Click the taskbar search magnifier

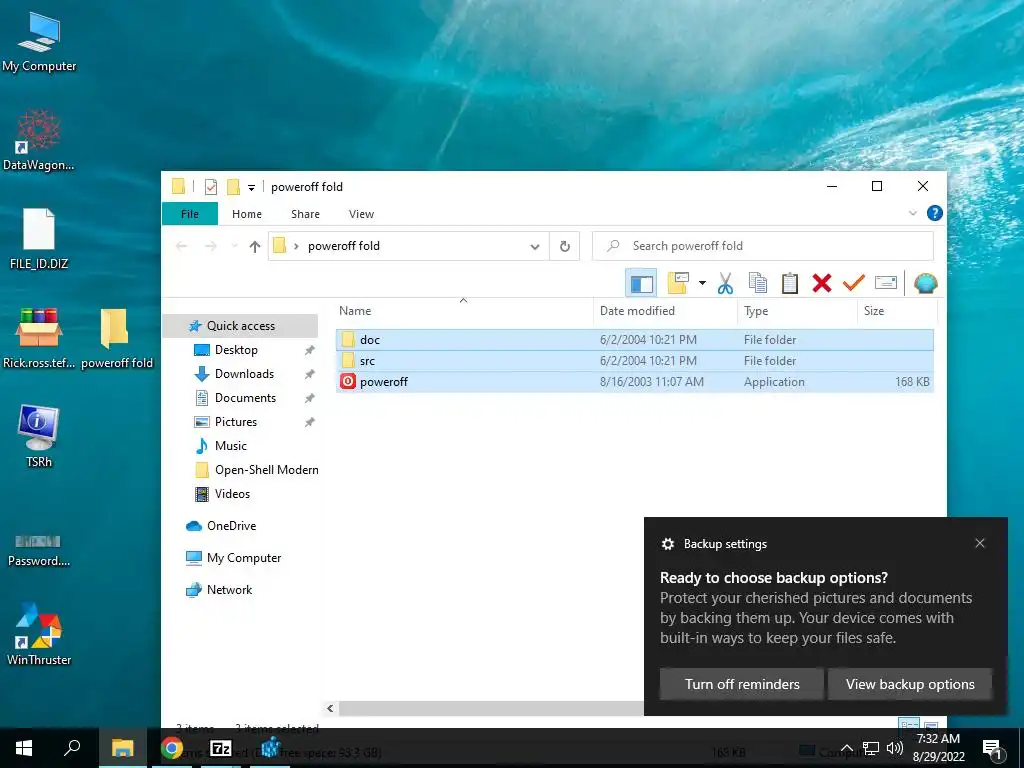[72, 748]
